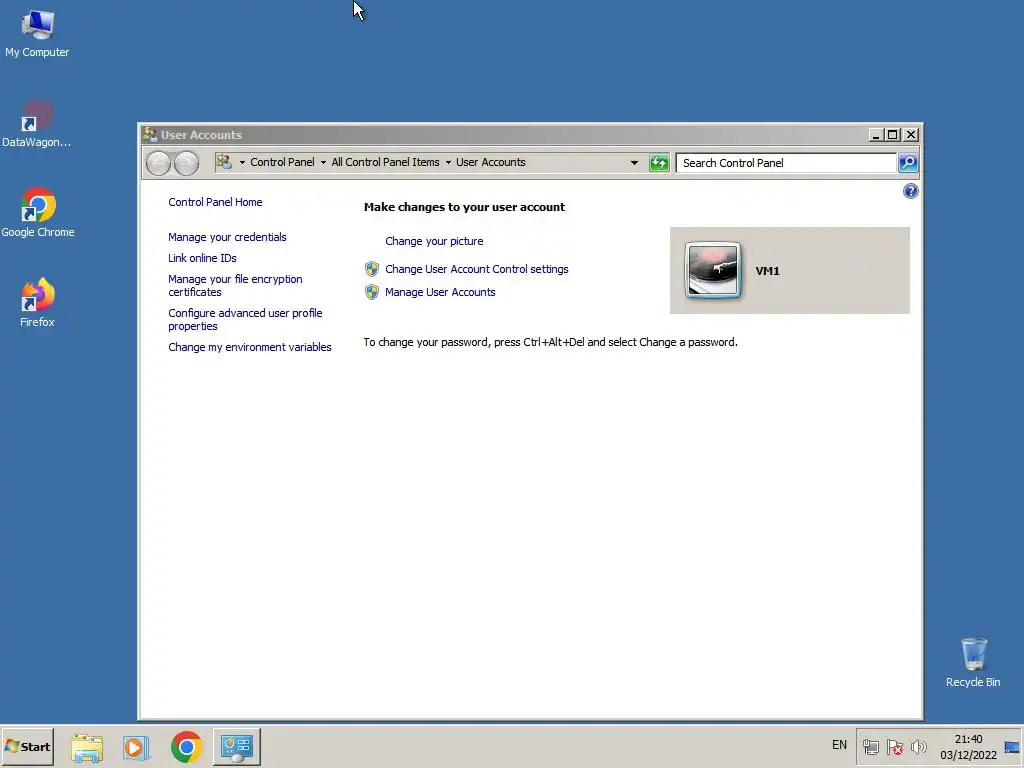The width and height of the screenshot is (1024, 768).
Task: Click the User Accounts title bar icon
Action: 150,135
